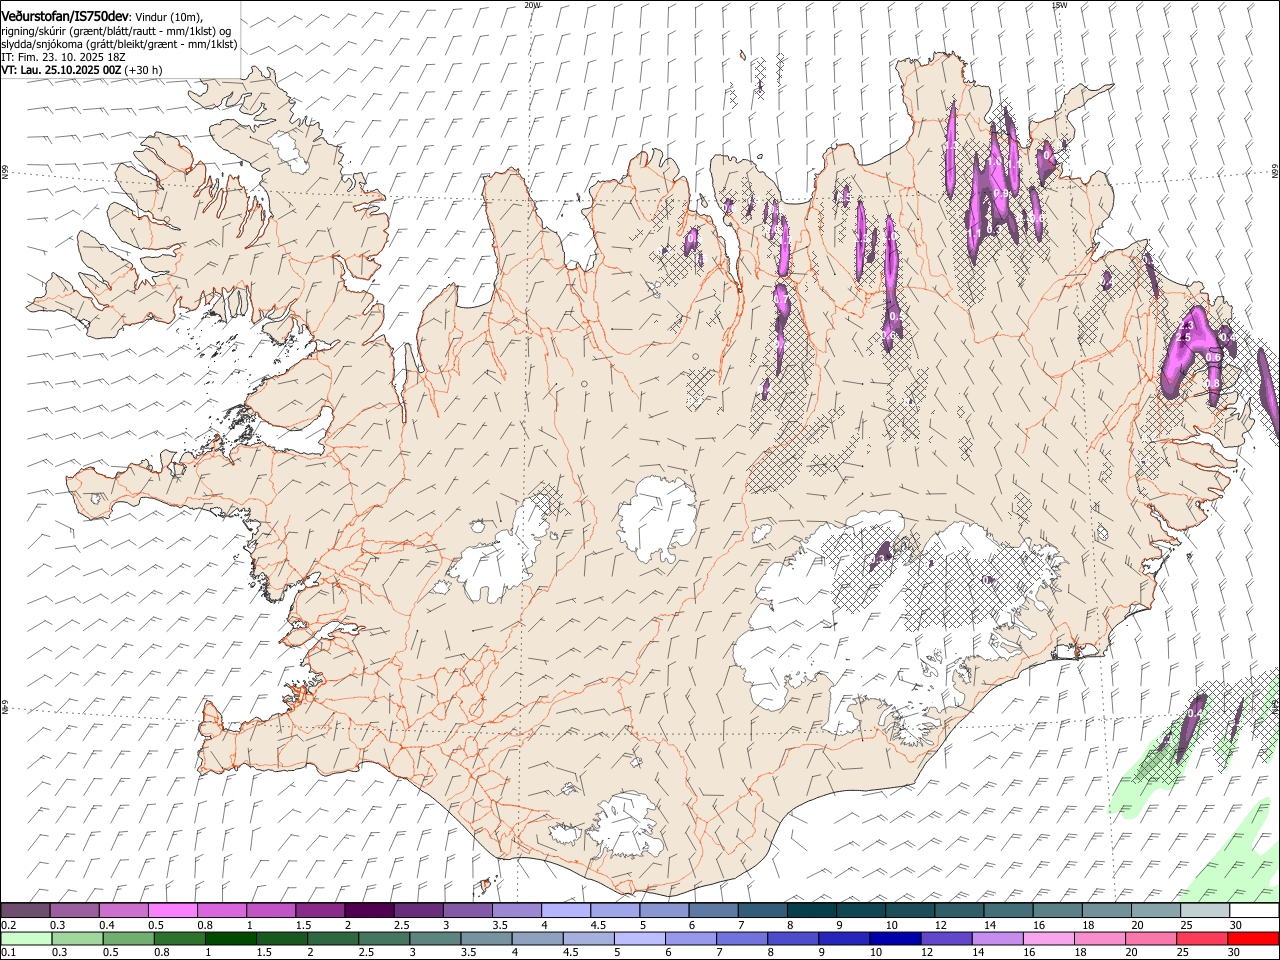Click the '2.3' snowfall value on map
The height and width of the screenshot is (960, 1280).
1187,326
